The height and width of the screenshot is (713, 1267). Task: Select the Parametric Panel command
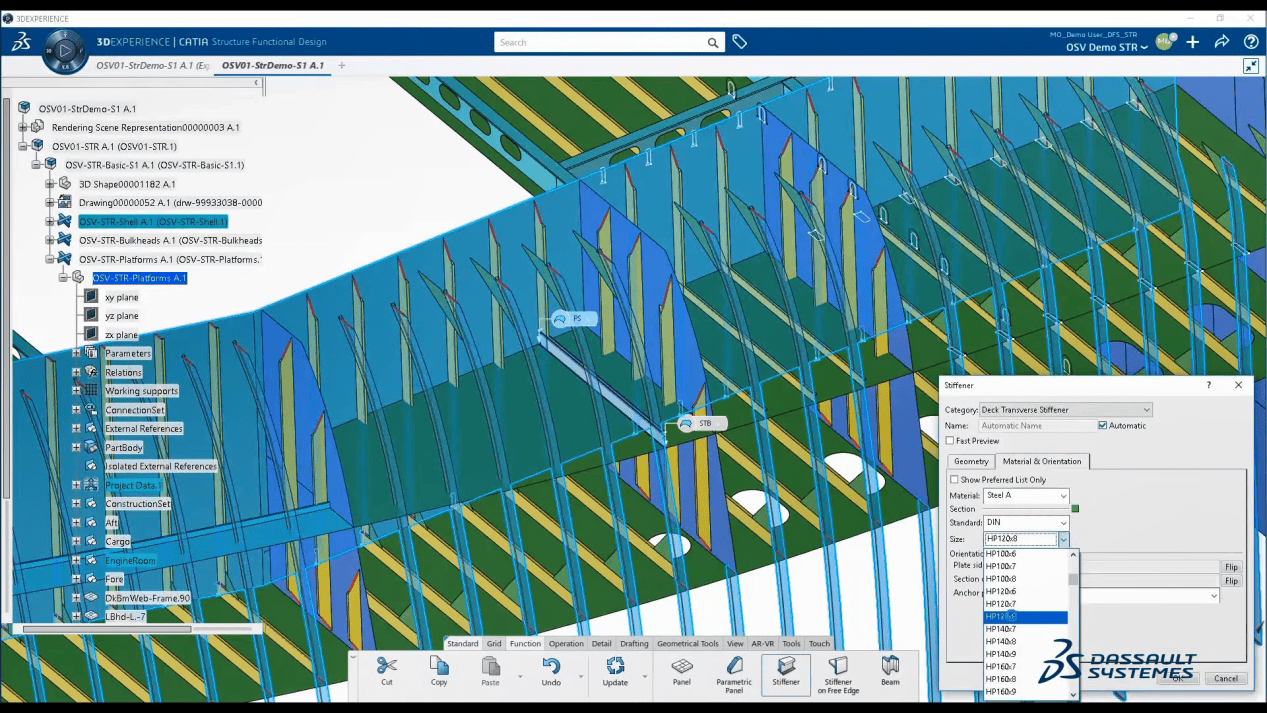click(734, 673)
